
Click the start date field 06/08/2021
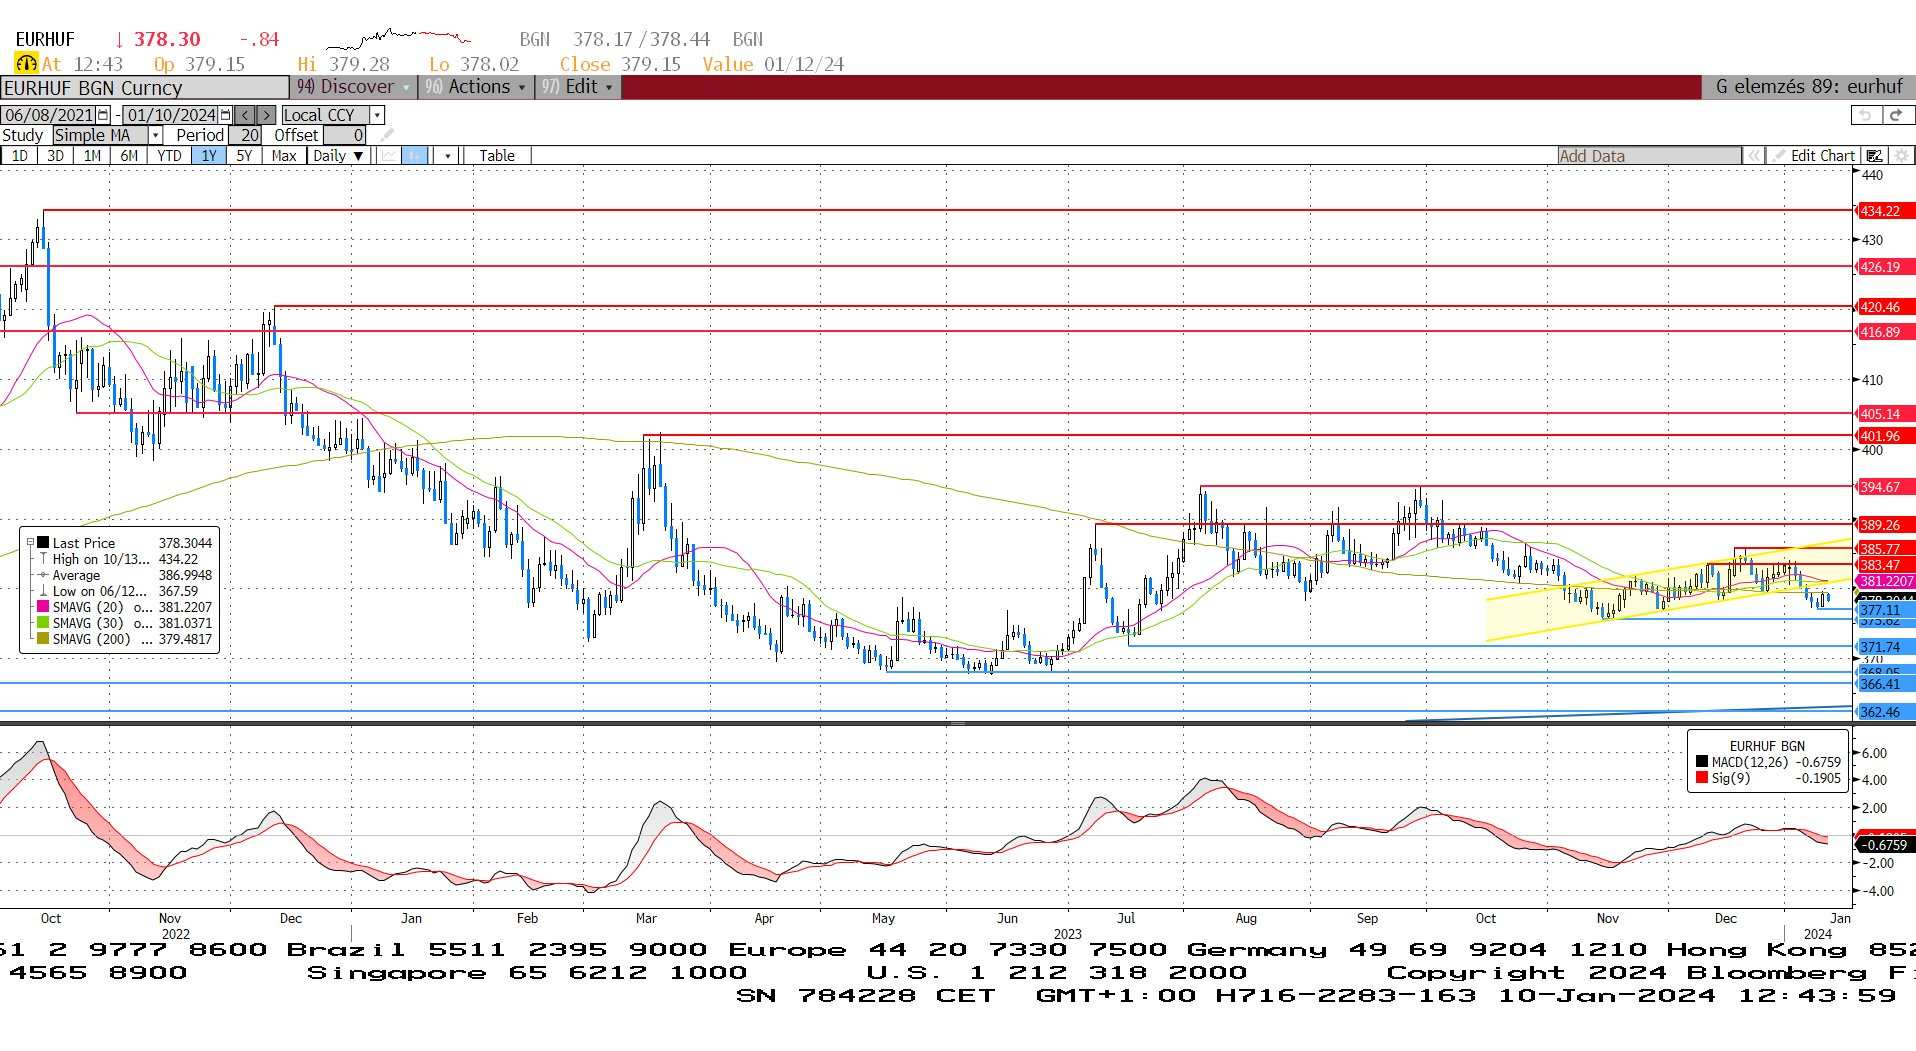click(x=49, y=115)
